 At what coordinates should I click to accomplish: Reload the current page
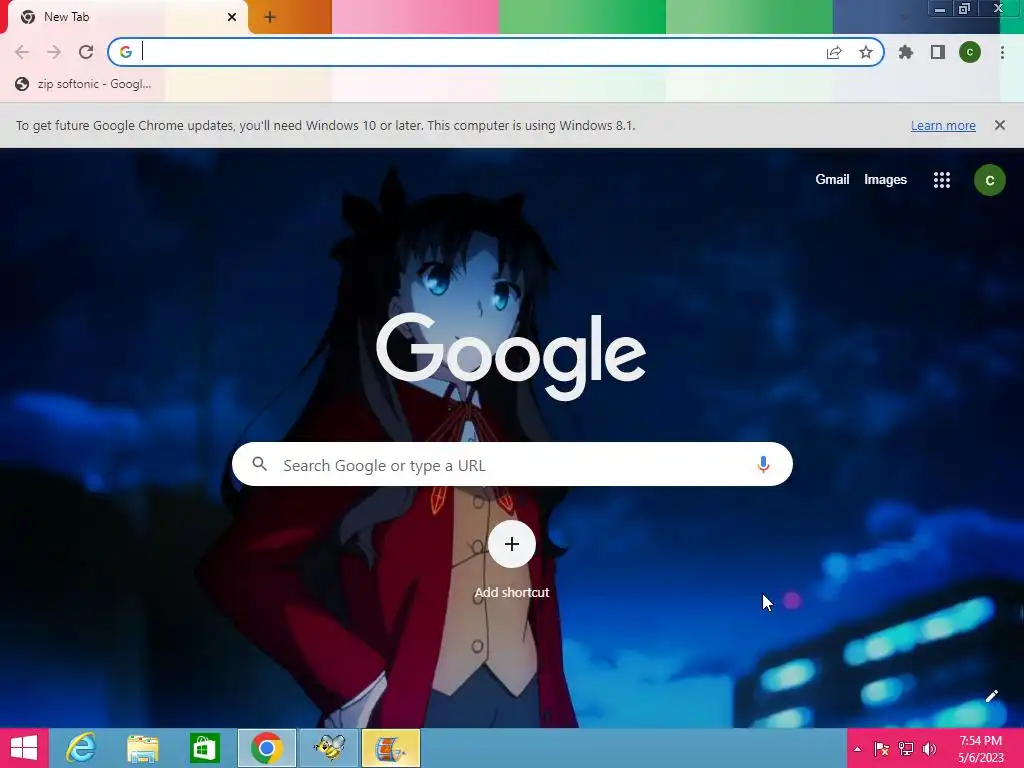coord(86,52)
